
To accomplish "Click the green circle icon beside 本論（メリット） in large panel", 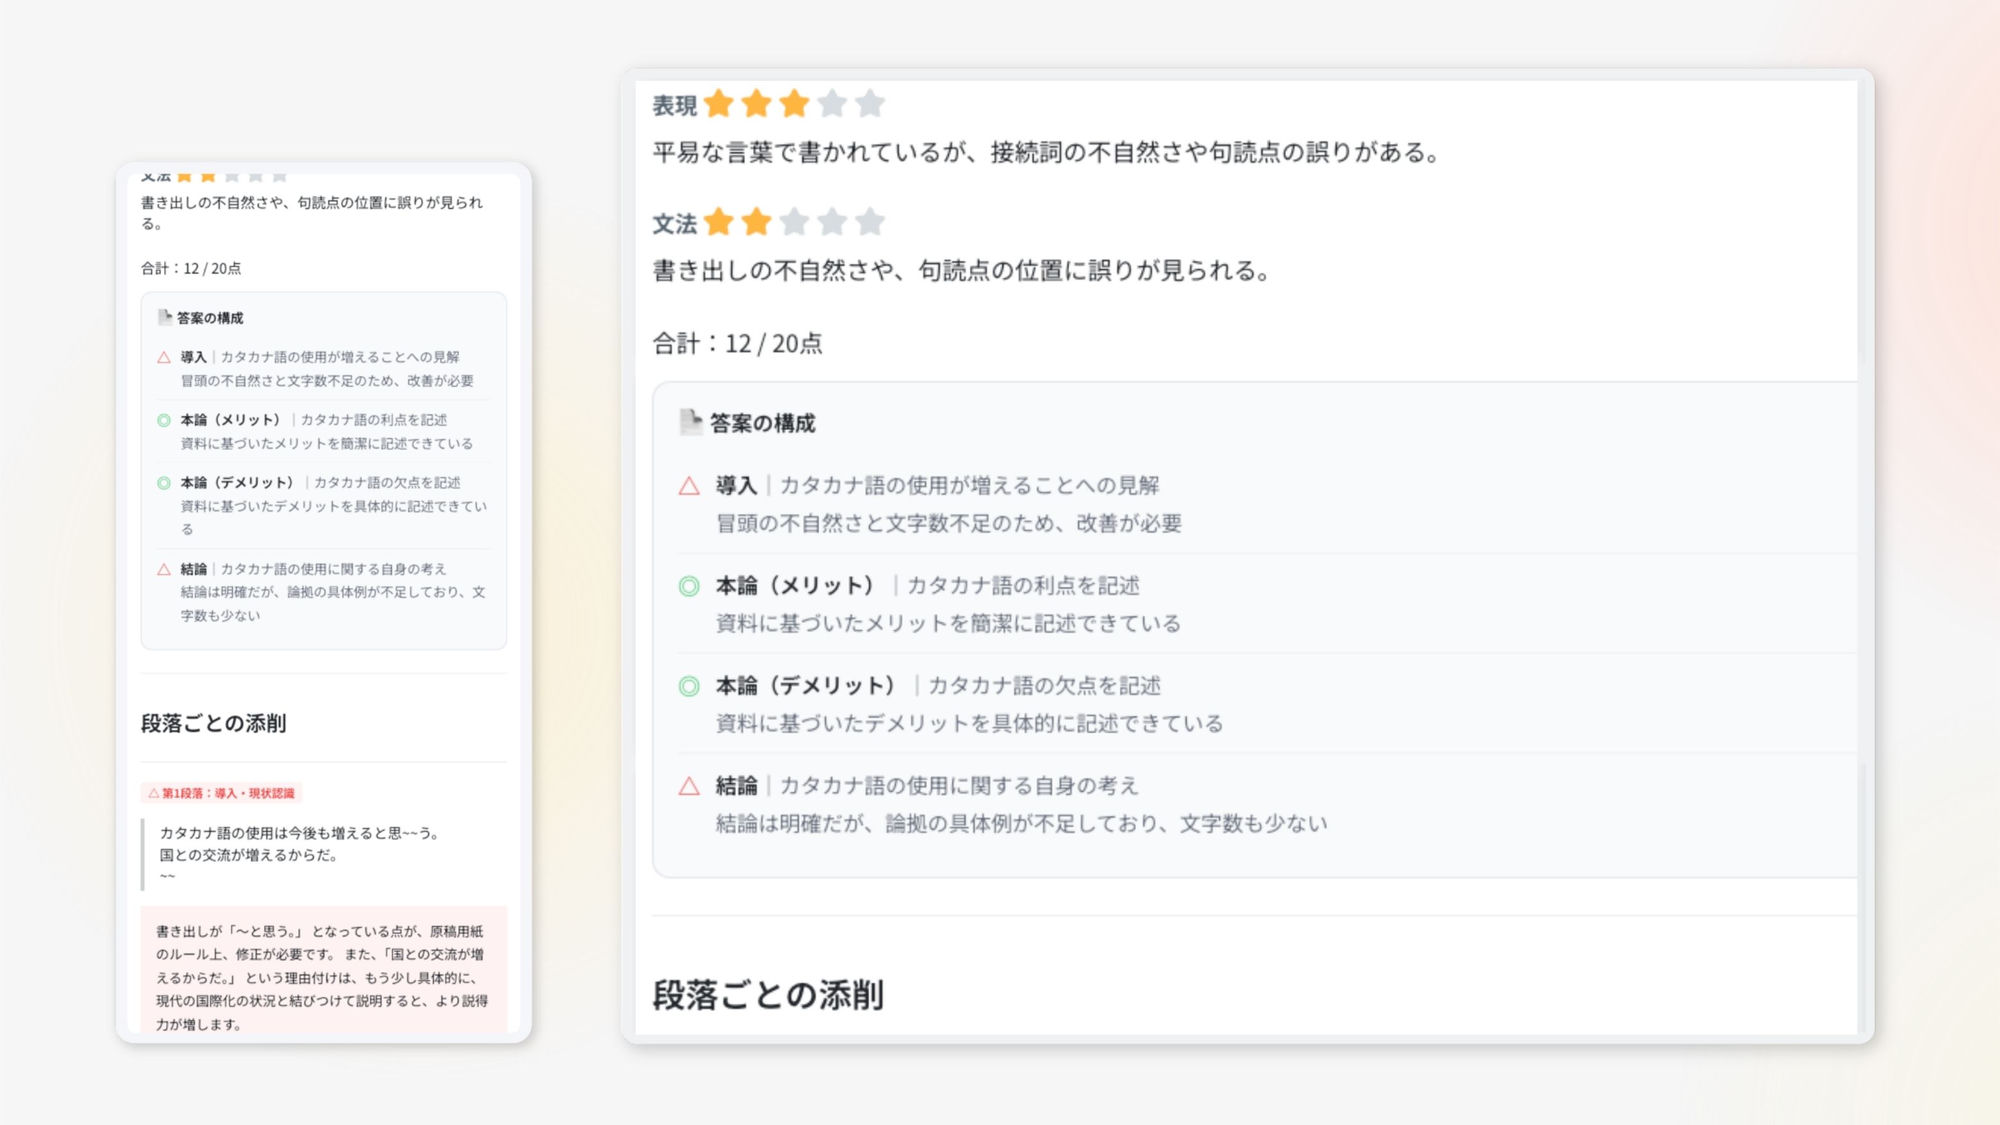I will tap(689, 586).
